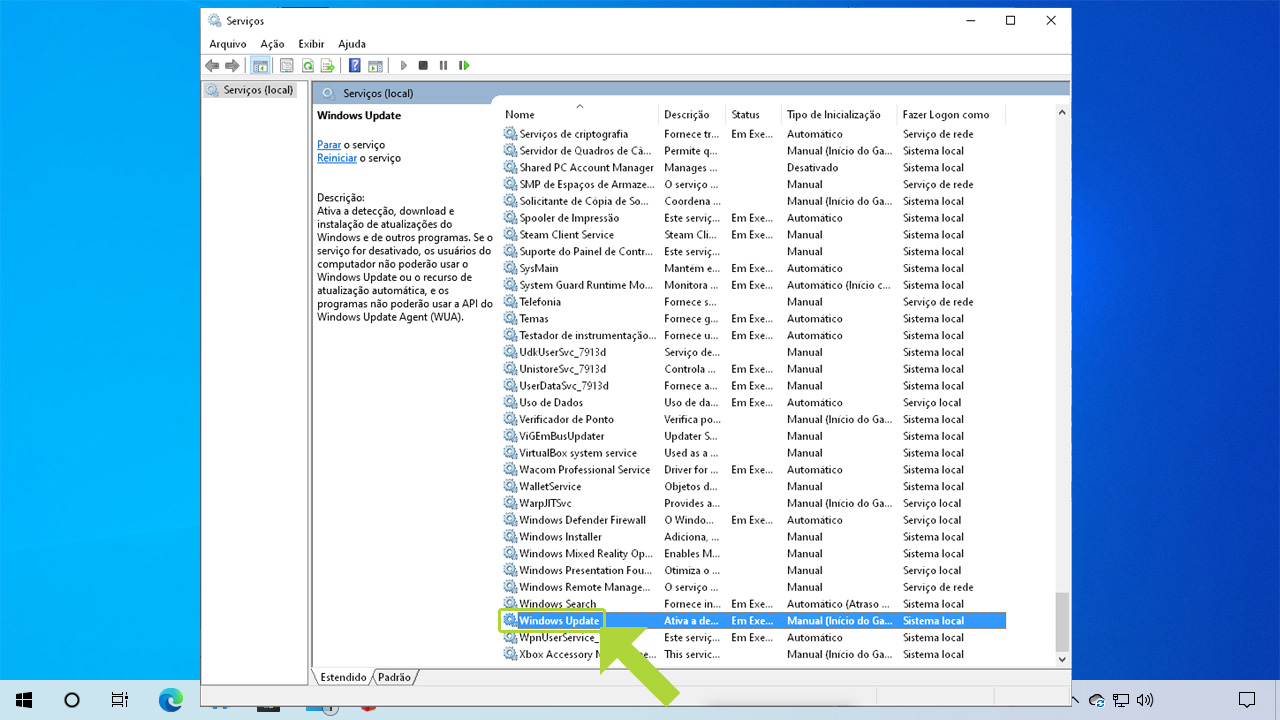The image size is (1280, 720).
Task: Open the Exportar Lista icon
Action: pos(325,65)
